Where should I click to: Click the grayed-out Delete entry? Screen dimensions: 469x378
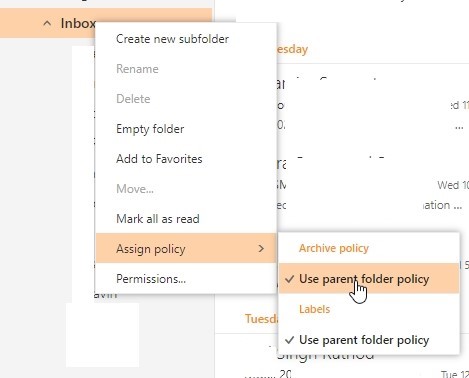click(x=133, y=99)
